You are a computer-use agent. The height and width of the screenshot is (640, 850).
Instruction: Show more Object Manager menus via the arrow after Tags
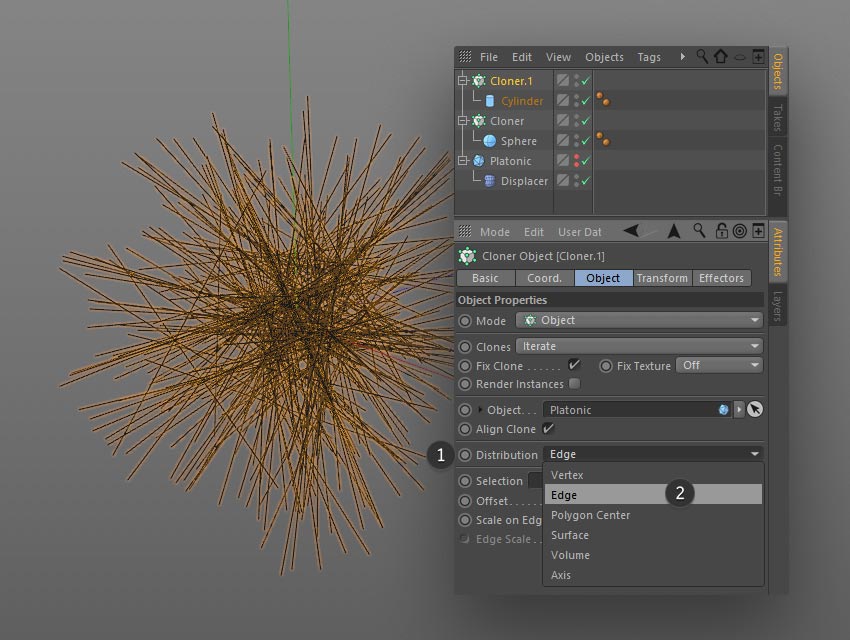682,56
